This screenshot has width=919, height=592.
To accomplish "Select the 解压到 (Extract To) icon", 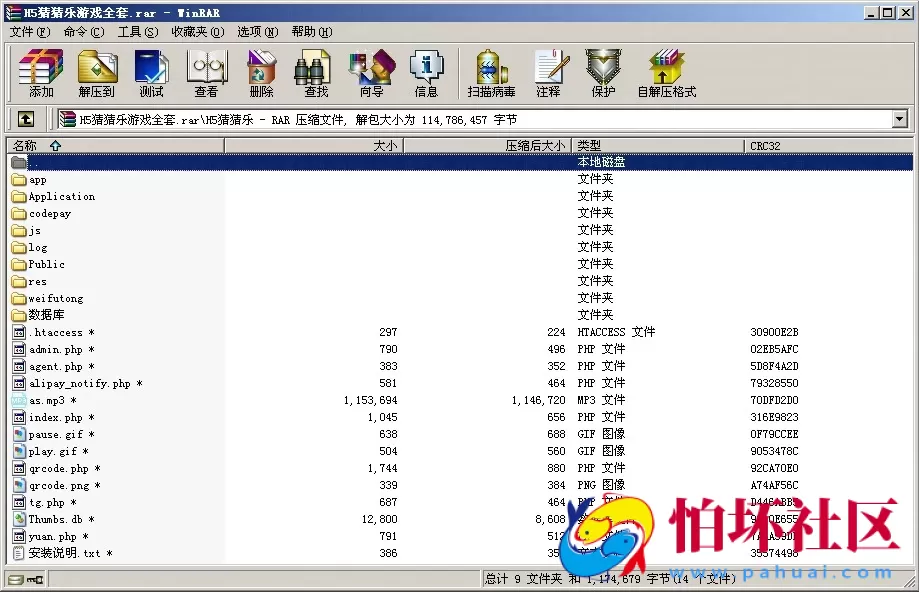I will (x=97, y=73).
